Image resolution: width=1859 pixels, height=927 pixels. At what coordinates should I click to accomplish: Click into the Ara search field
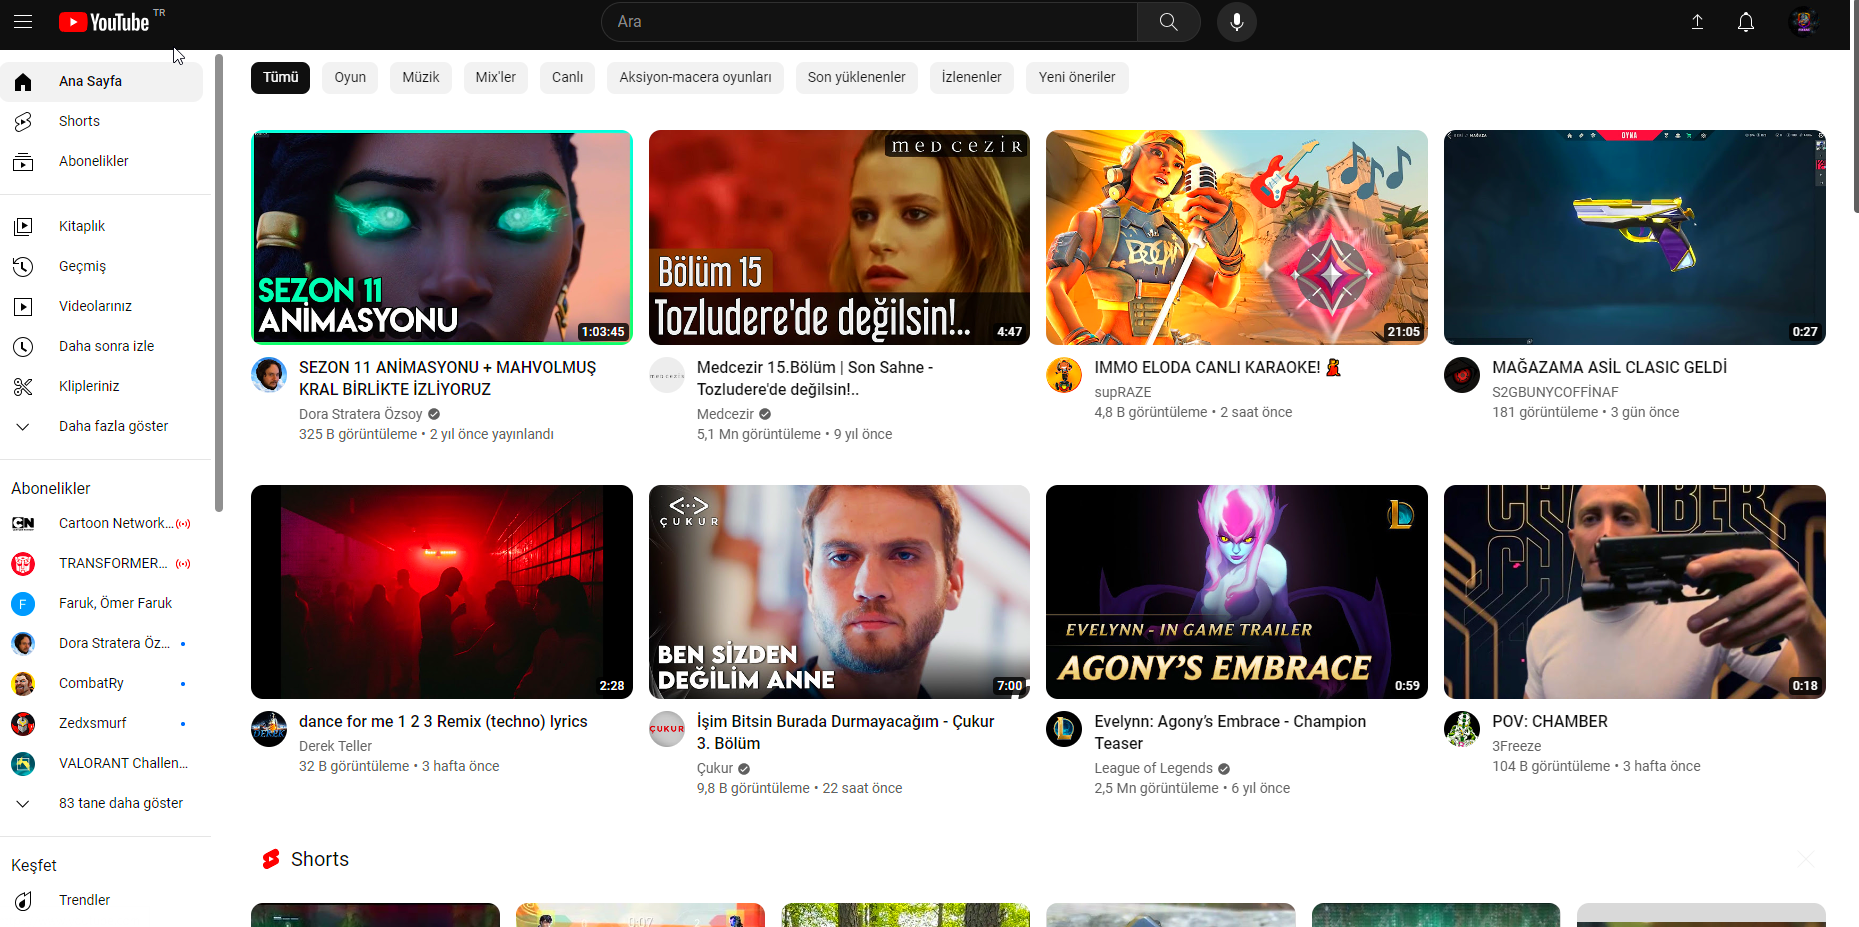click(869, 22)
